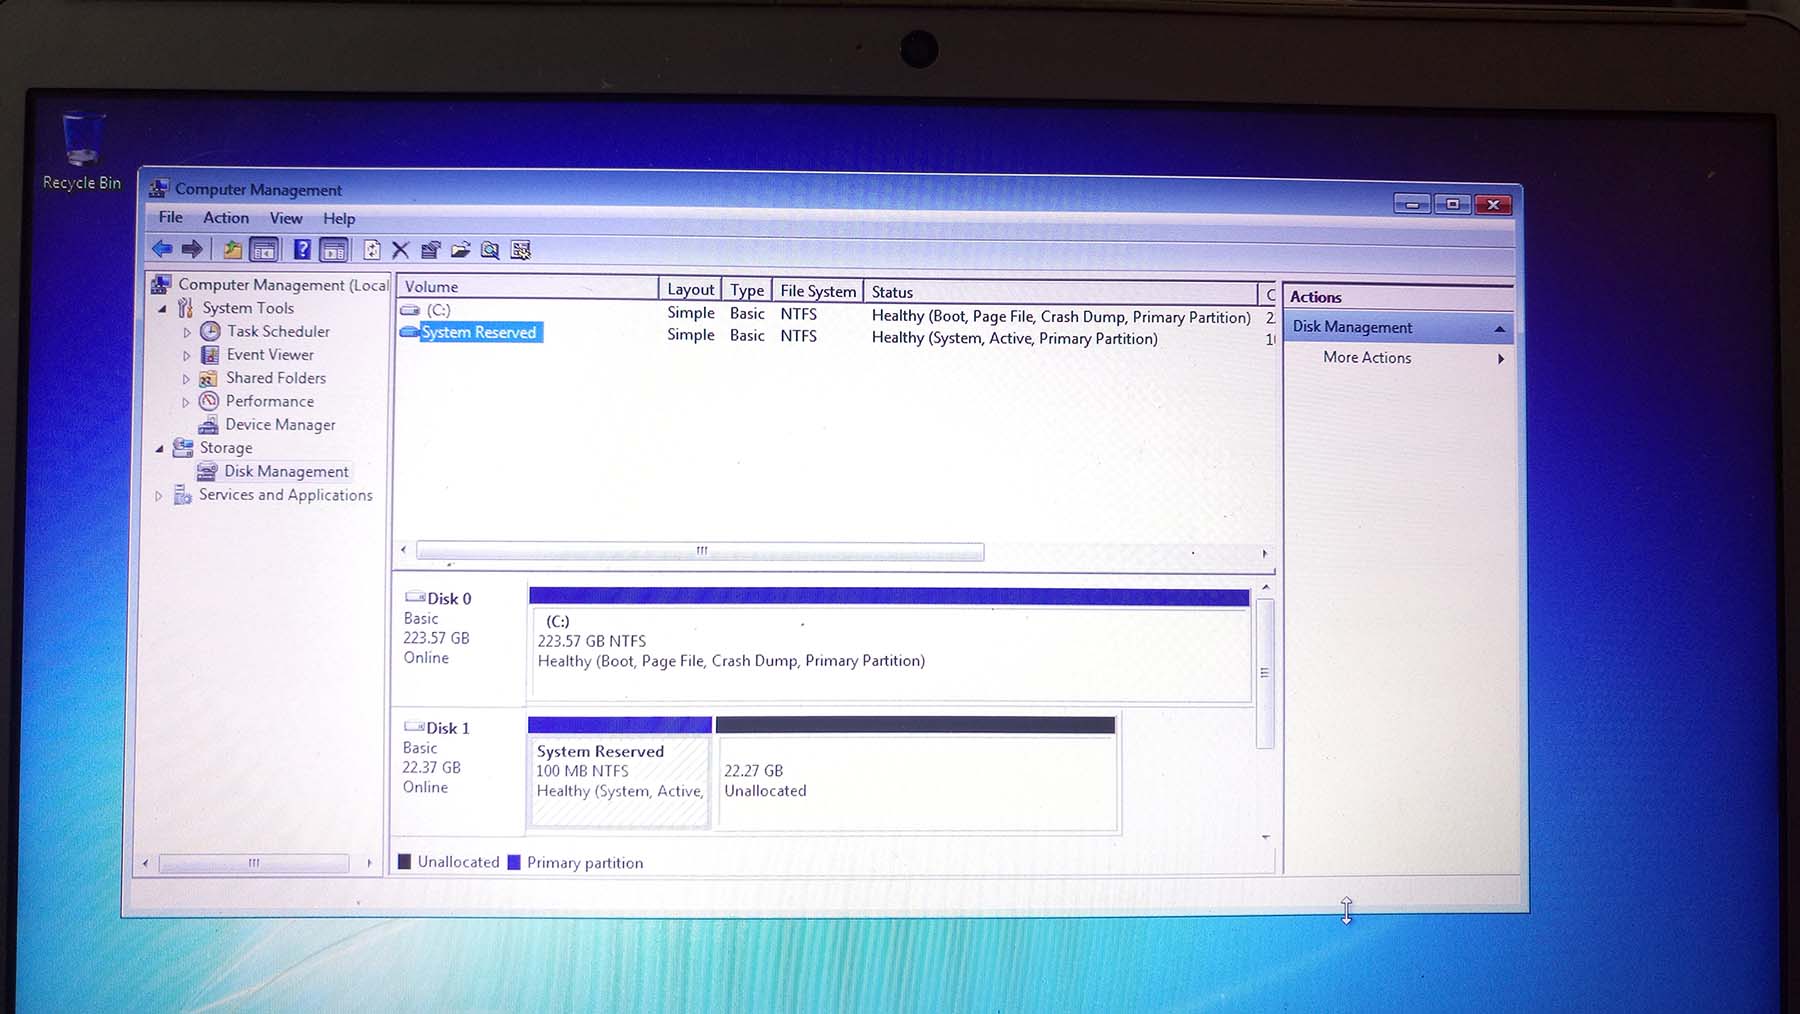This screenshot has height=1014, width=1800.
Task: Sort by the File System column header
Action: tap(818, 291)
